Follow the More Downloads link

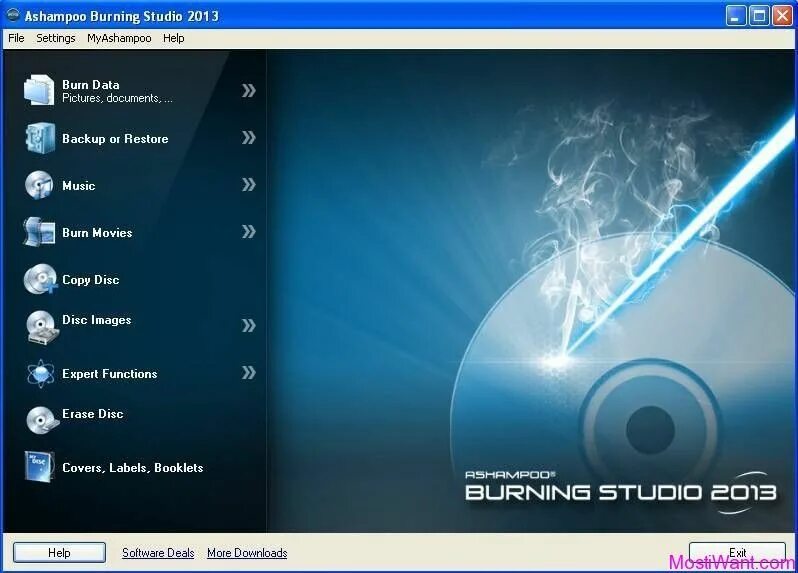[x=247, y=553]
